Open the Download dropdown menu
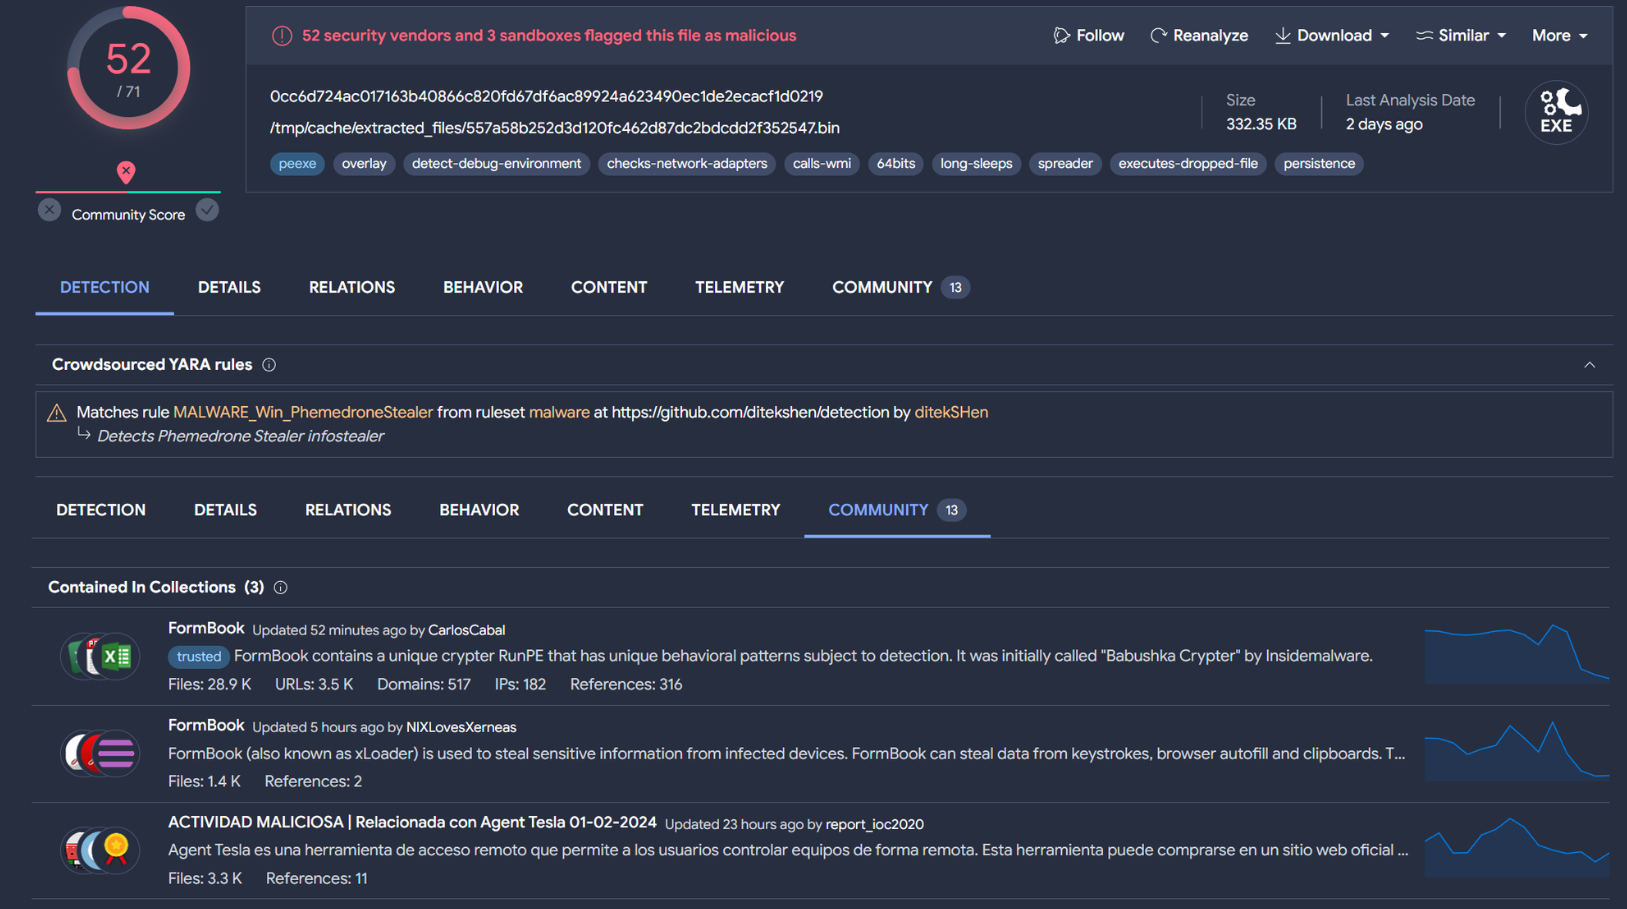The width and height of the screenshot is (1627, 909). click(x=1332, y=36)
